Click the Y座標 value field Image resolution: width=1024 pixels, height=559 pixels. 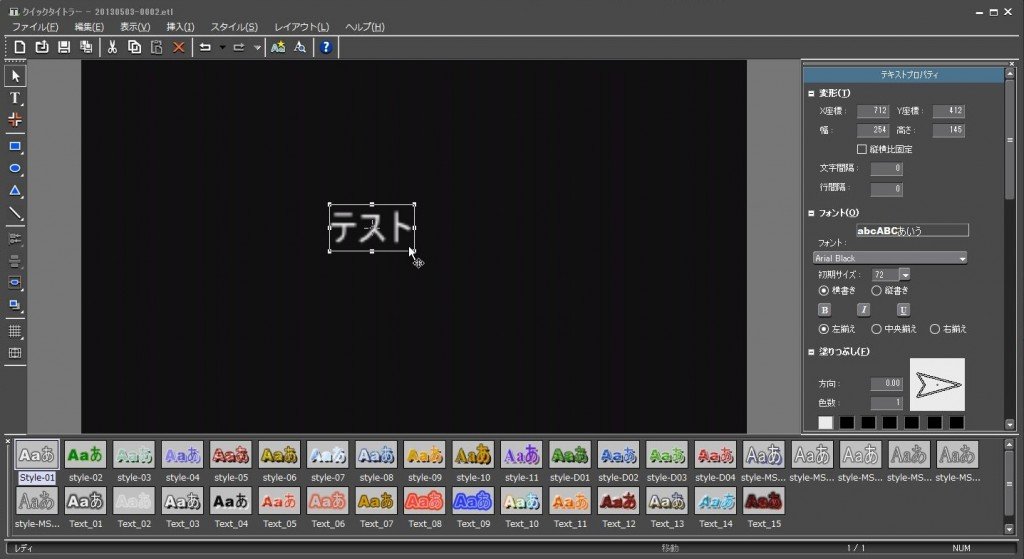click(x=948, y=111)
